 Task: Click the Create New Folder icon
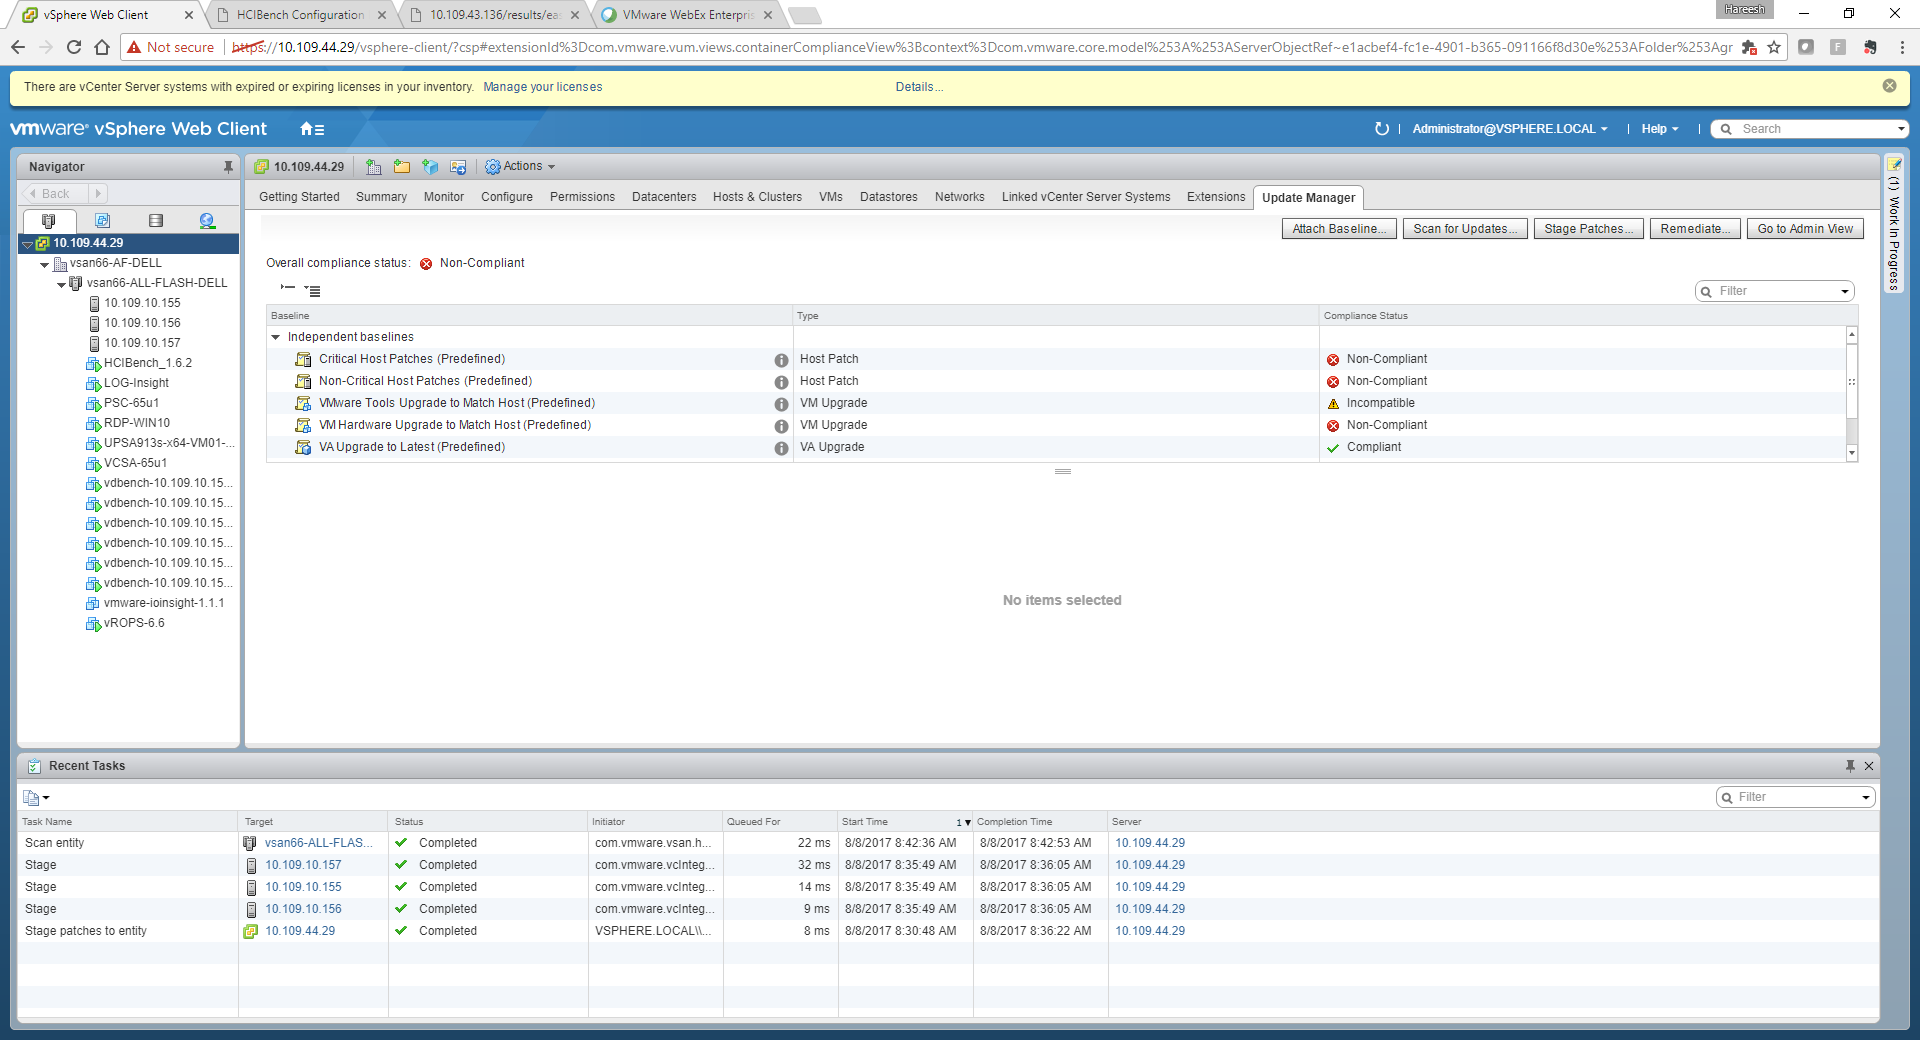[402, 167]
